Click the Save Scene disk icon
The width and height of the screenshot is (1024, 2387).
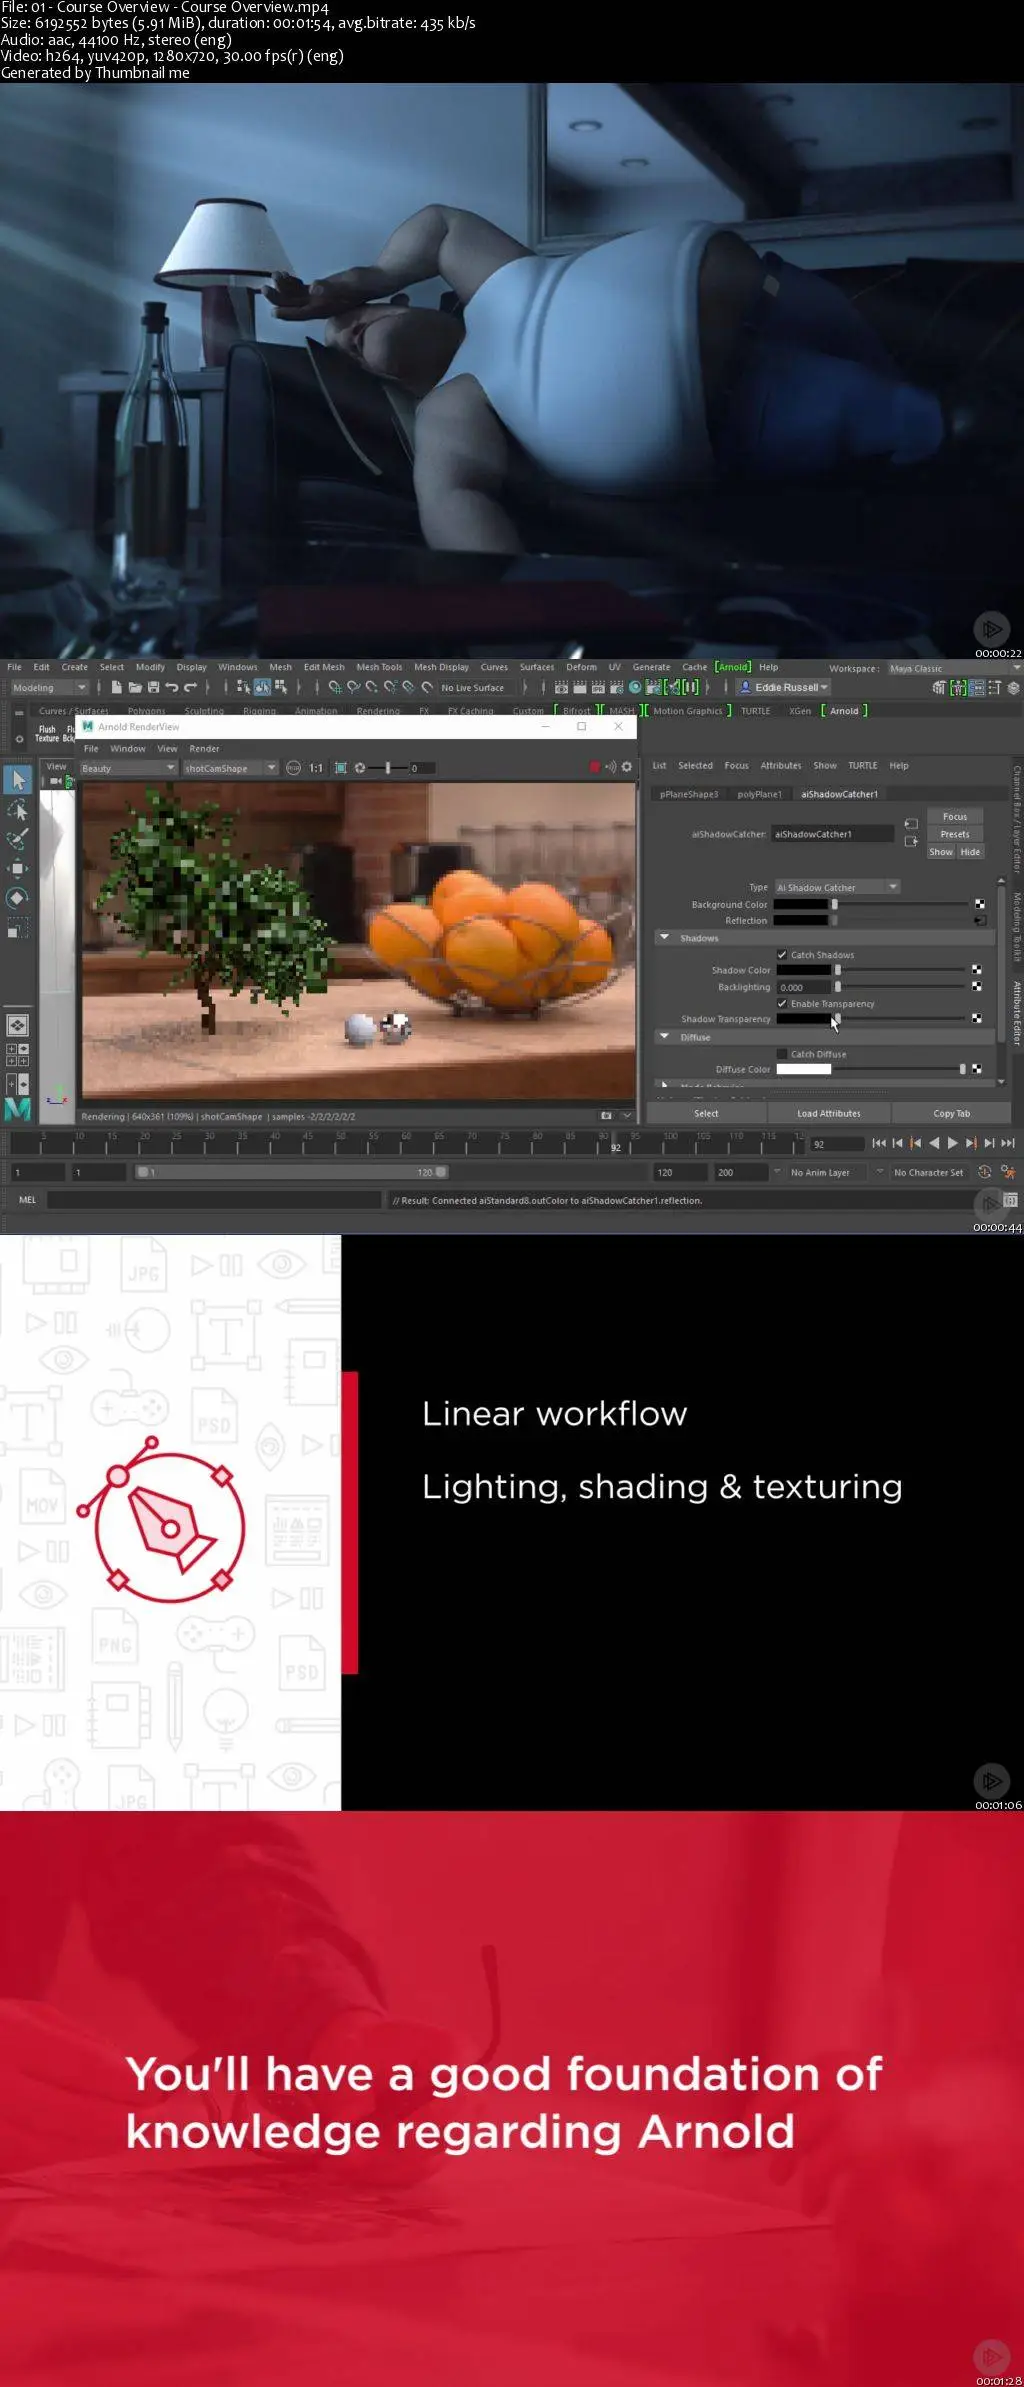click(x=153, y=687)
